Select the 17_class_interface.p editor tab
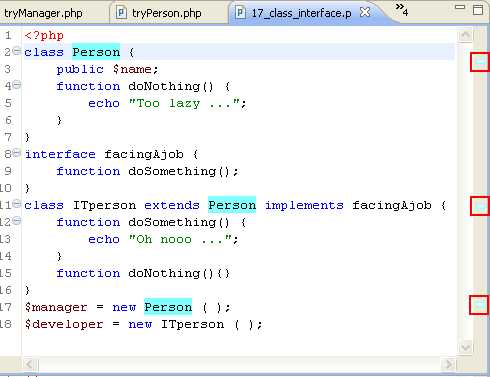The image size is (490, 377). tap(301, 13)
